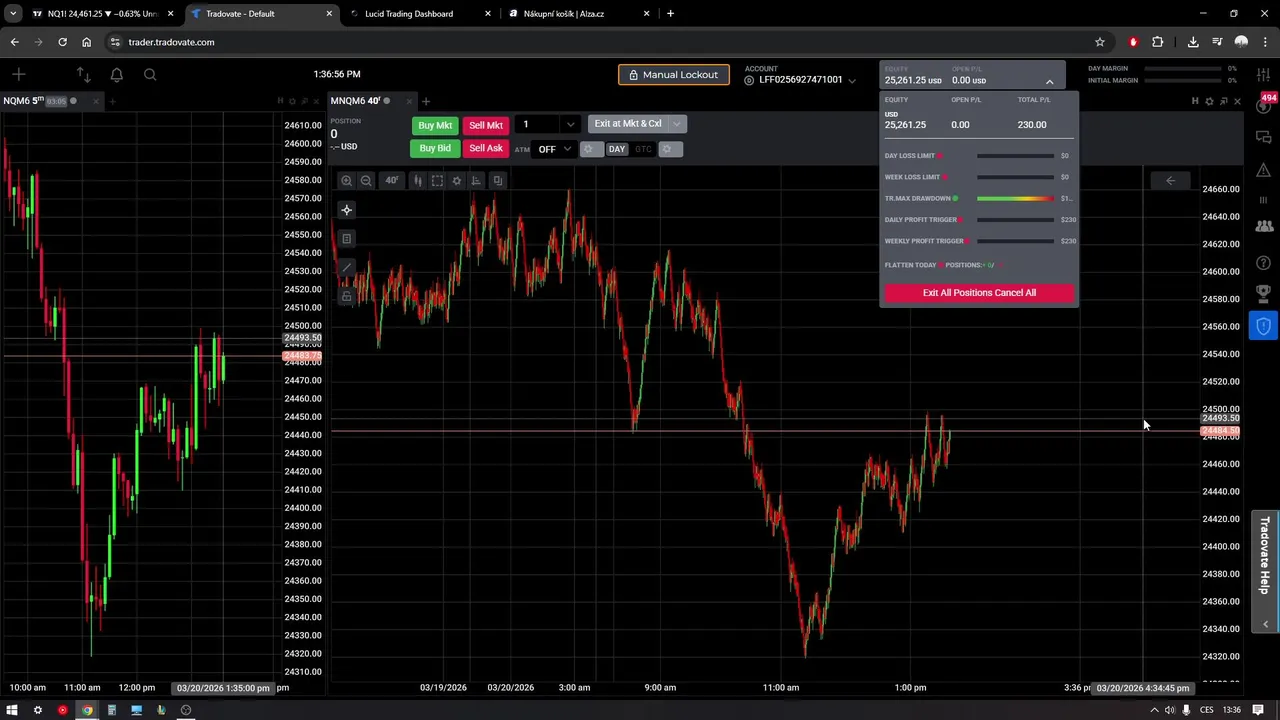Click the Manual Lockout button
The image size is (1280, 720).
[674, 75]
